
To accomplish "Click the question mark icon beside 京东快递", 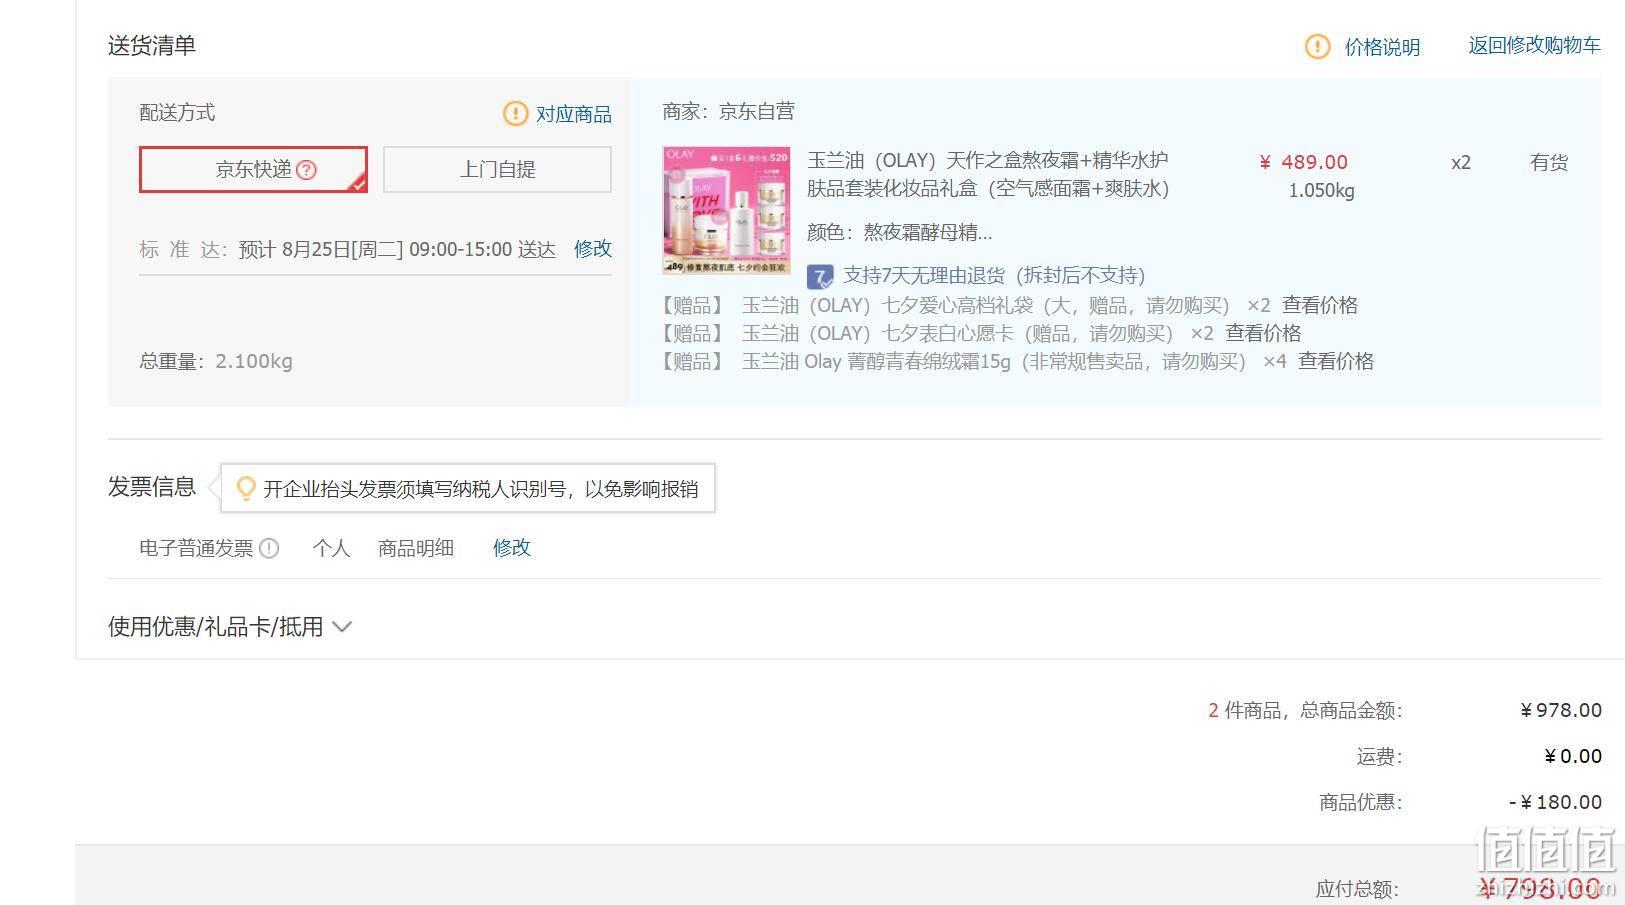I will point(307,170).
